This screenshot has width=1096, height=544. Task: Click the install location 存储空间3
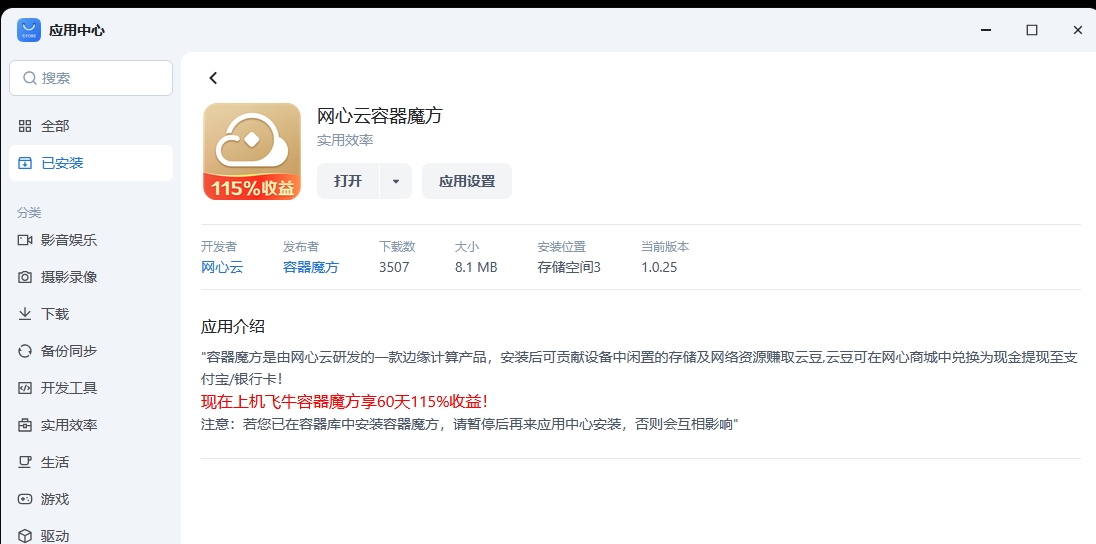[x=569, y=267]
